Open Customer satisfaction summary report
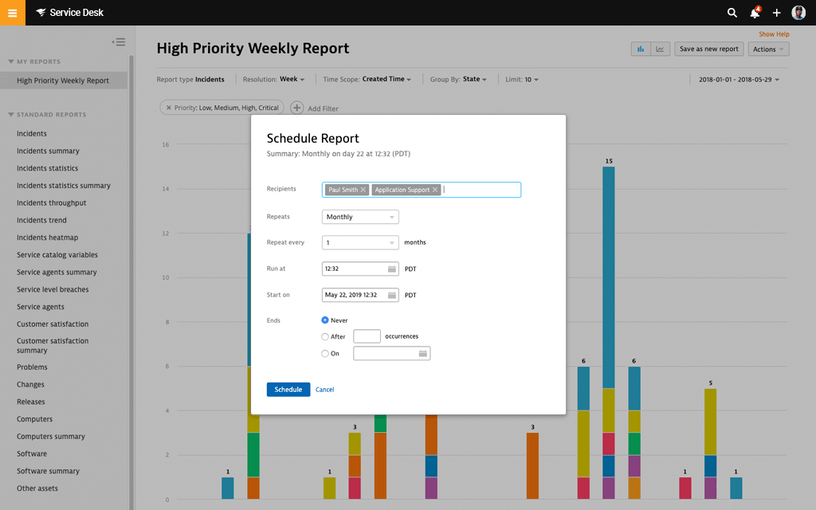This screenshot has width=816, height=510. pyautogui.click(x=53, y=346)
